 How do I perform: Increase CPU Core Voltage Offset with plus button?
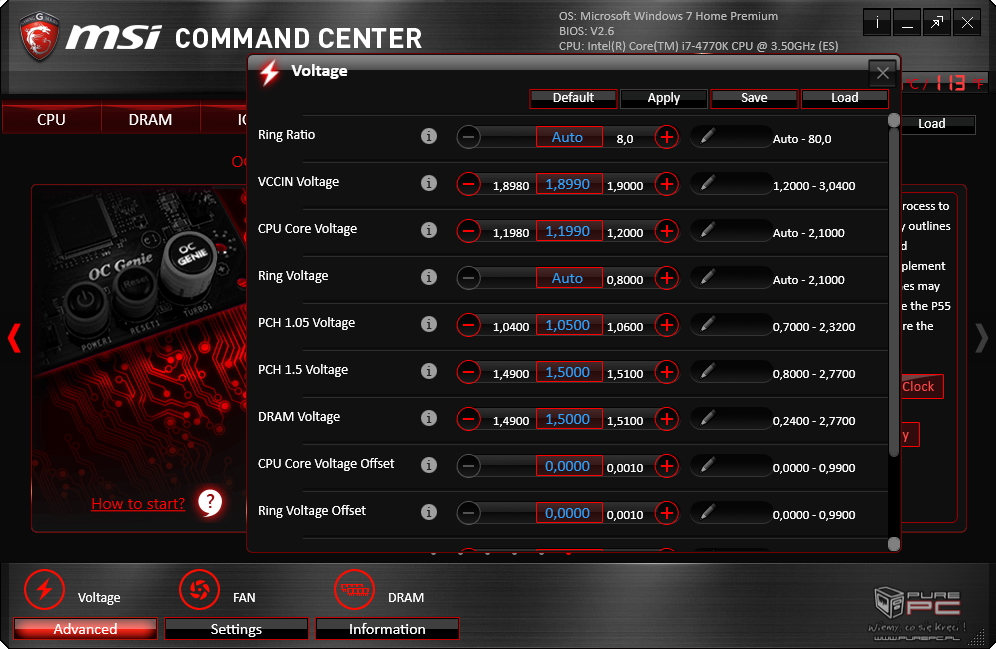tap(666, 466)
